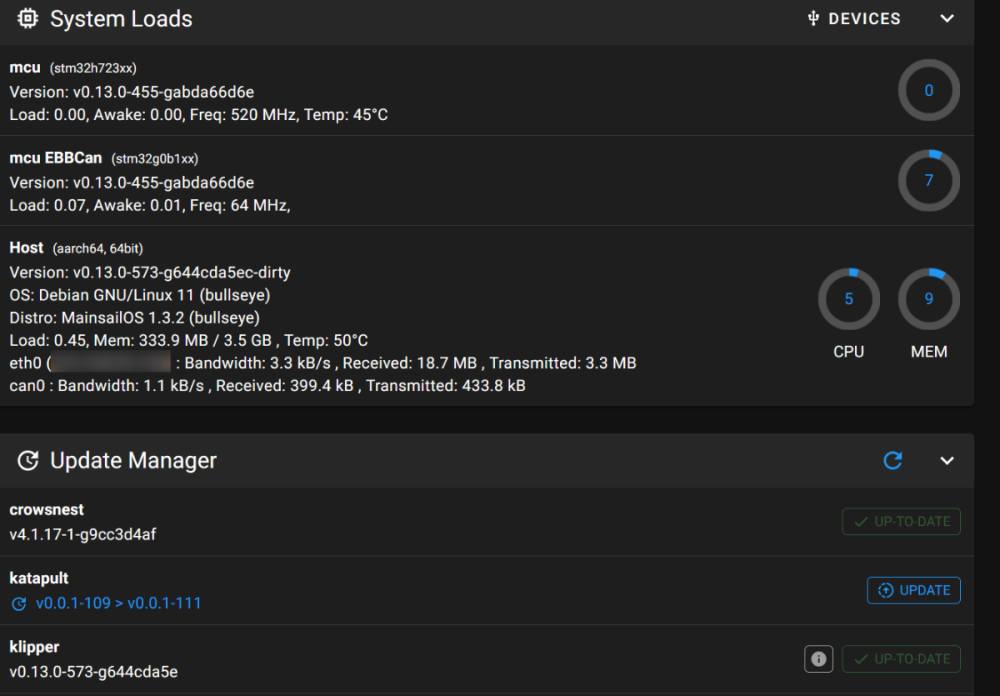Click the System Loads chip icon

point(27,19)
